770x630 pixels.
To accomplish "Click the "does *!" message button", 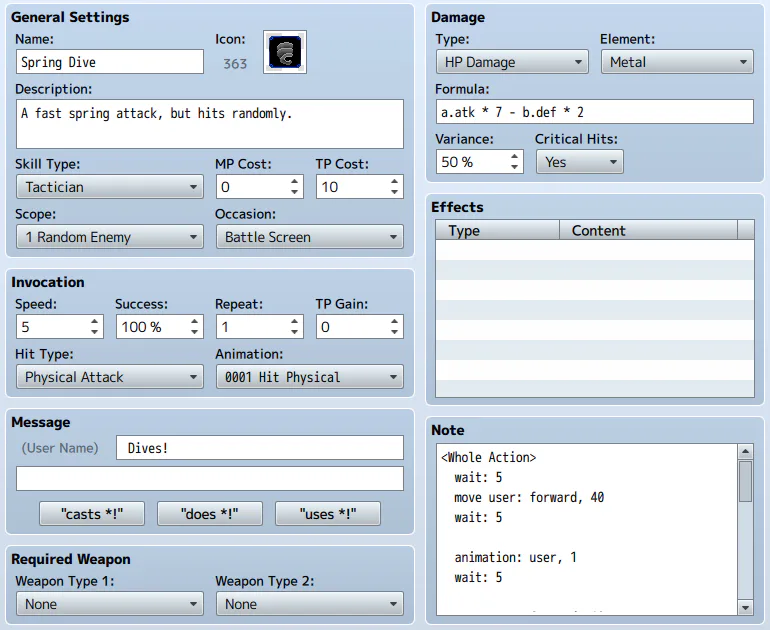I will pyautogui.click(x=210, y=514).
